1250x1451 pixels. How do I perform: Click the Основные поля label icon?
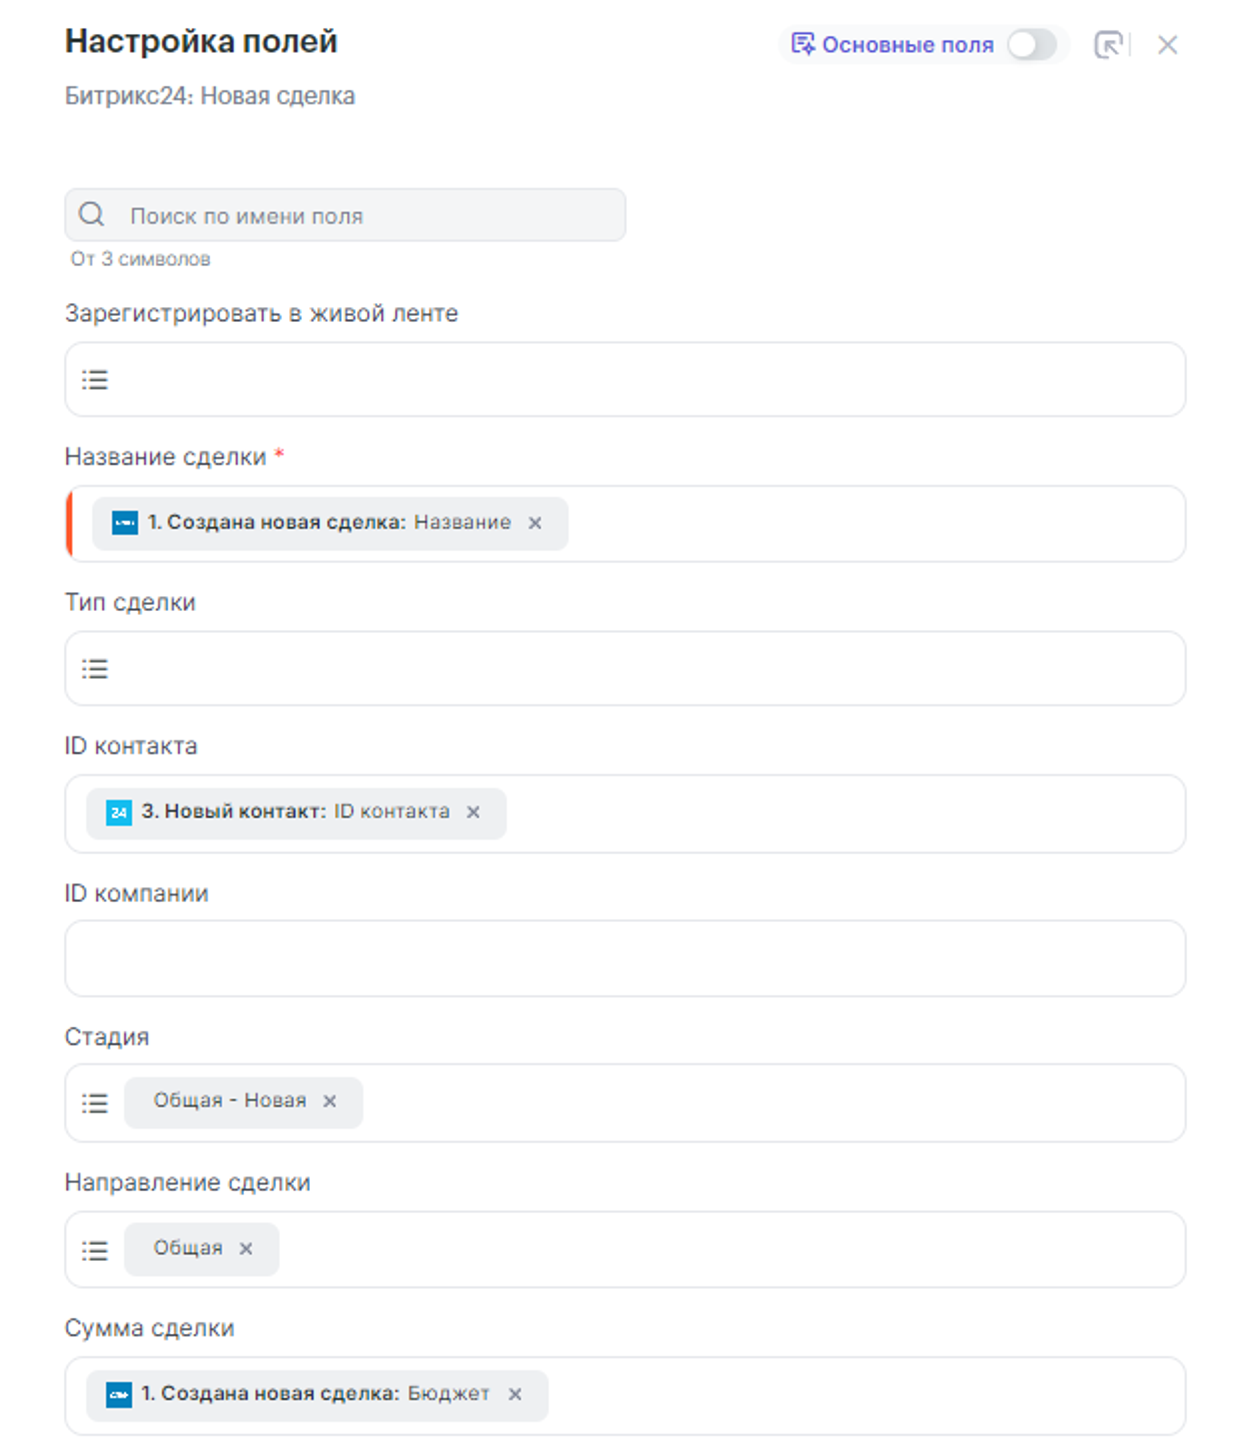803,44
